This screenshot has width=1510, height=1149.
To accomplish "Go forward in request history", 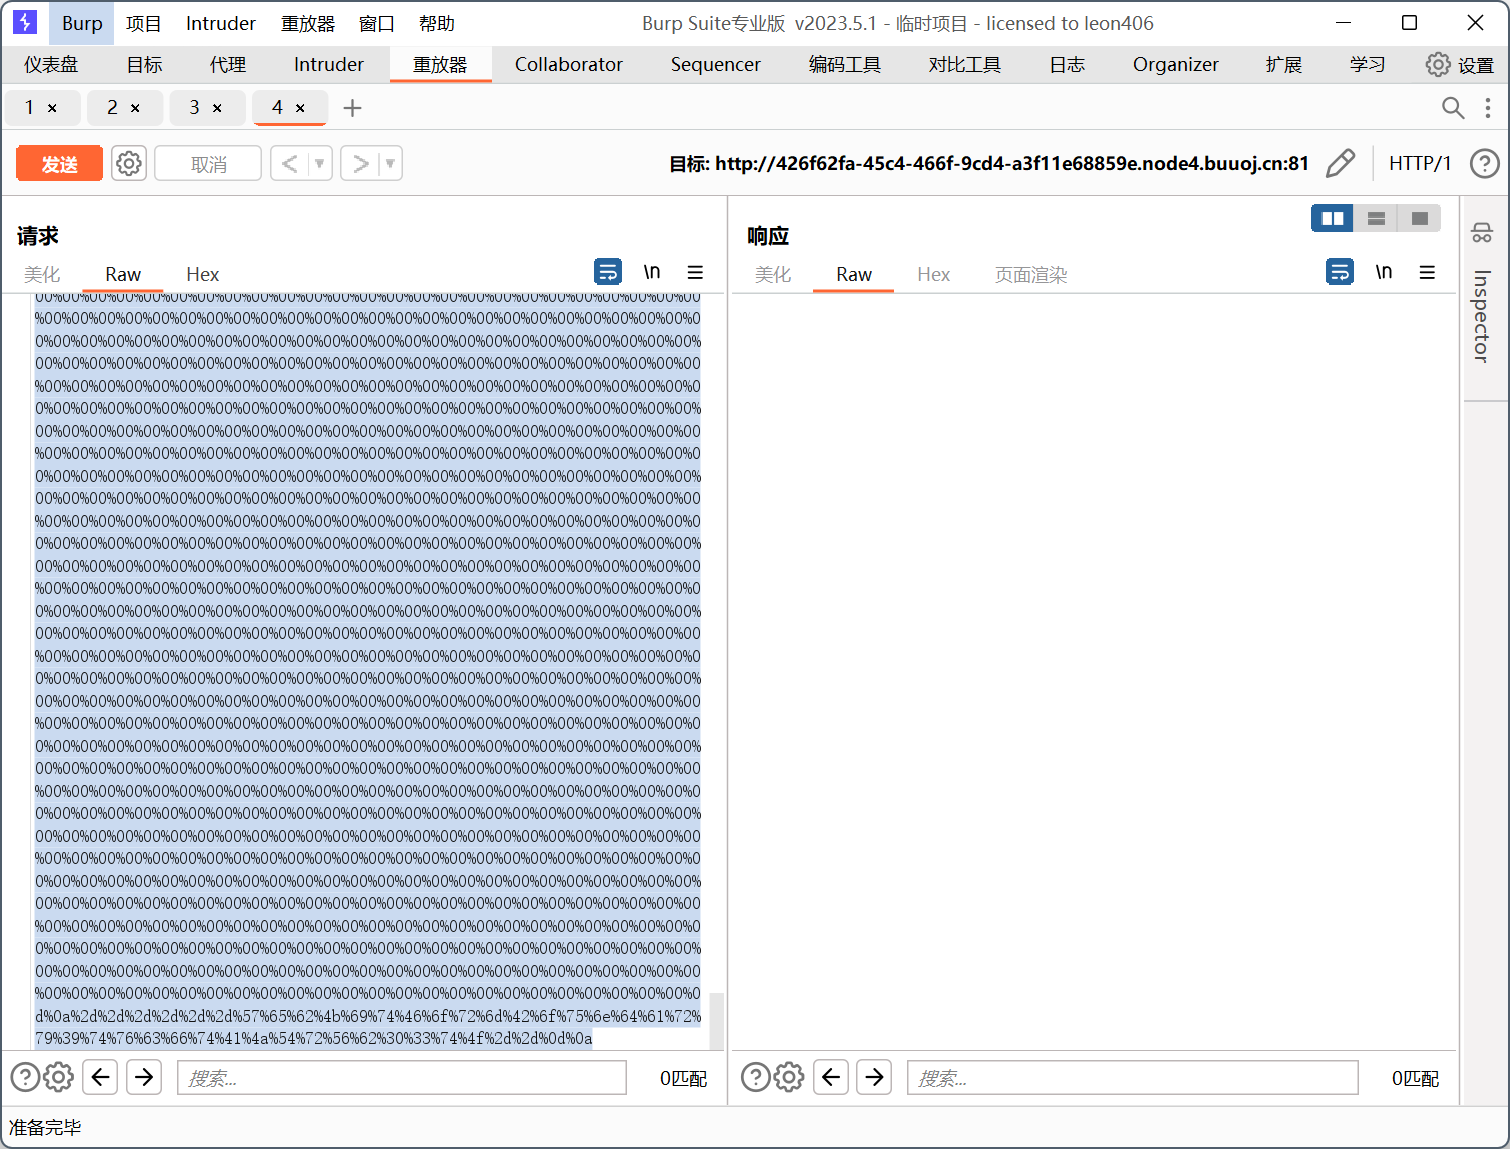I will (360, 163).
